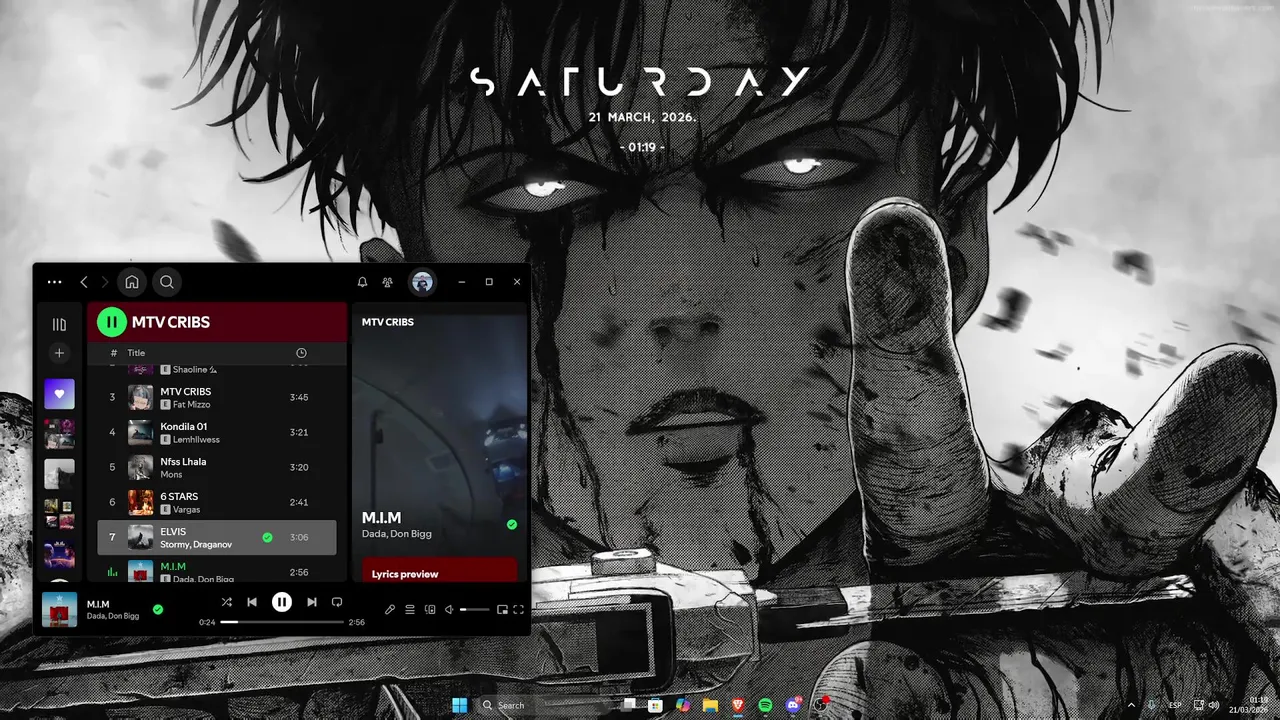1280x720 pixels.
Task: Pause playback in the player bar
Action: point(282,602)
